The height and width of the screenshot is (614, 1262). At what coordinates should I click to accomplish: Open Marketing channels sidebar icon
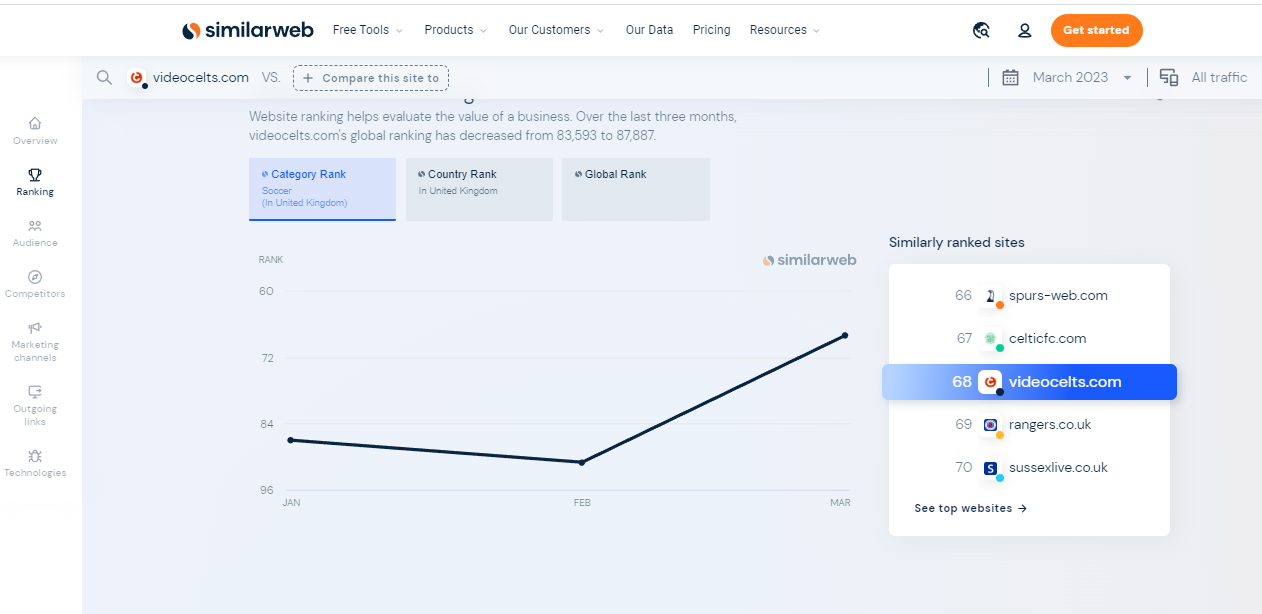[35, 329]
